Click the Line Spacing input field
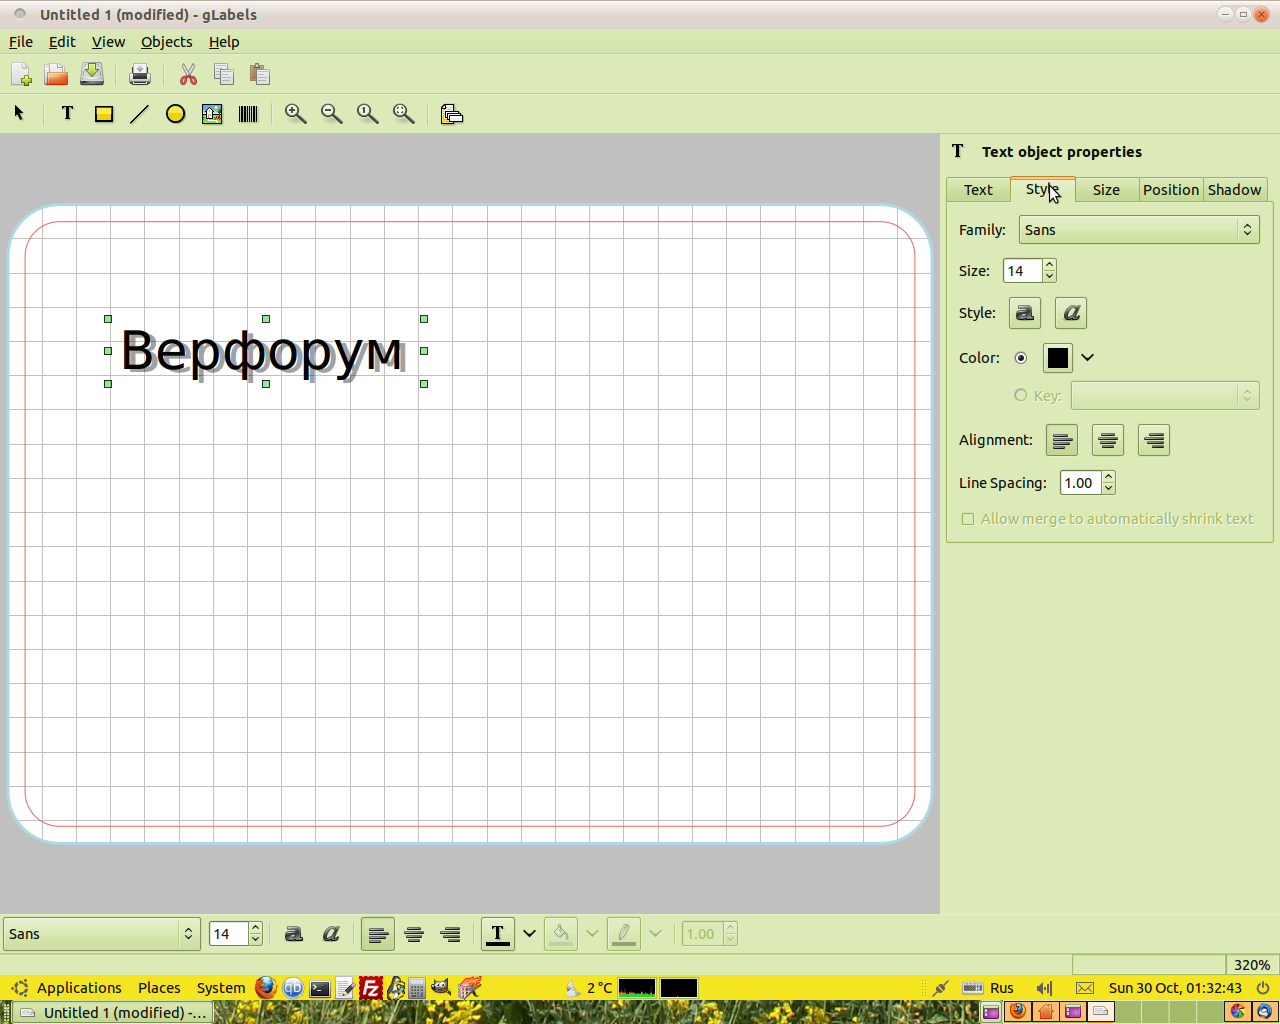This screenshot has height=1024, width=1280. coord(1080,483)
